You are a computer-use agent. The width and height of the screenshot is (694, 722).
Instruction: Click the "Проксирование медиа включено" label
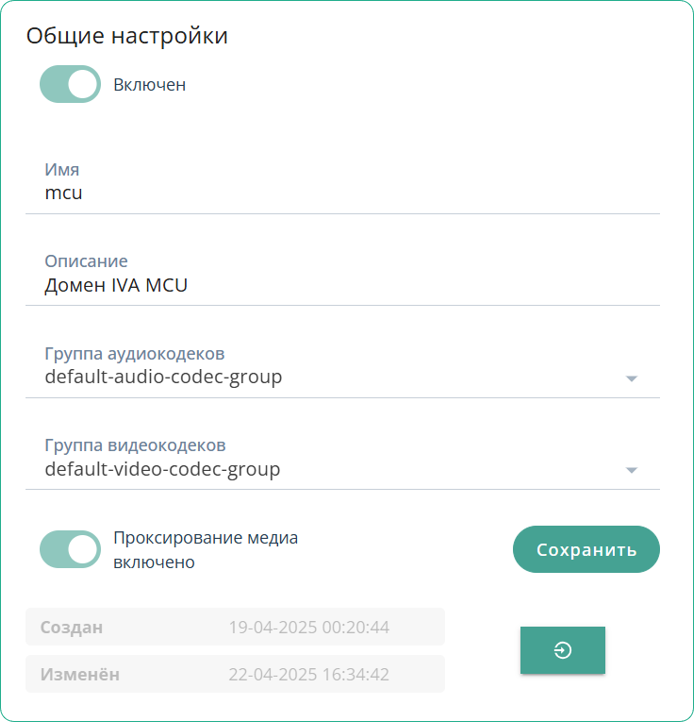205,550
